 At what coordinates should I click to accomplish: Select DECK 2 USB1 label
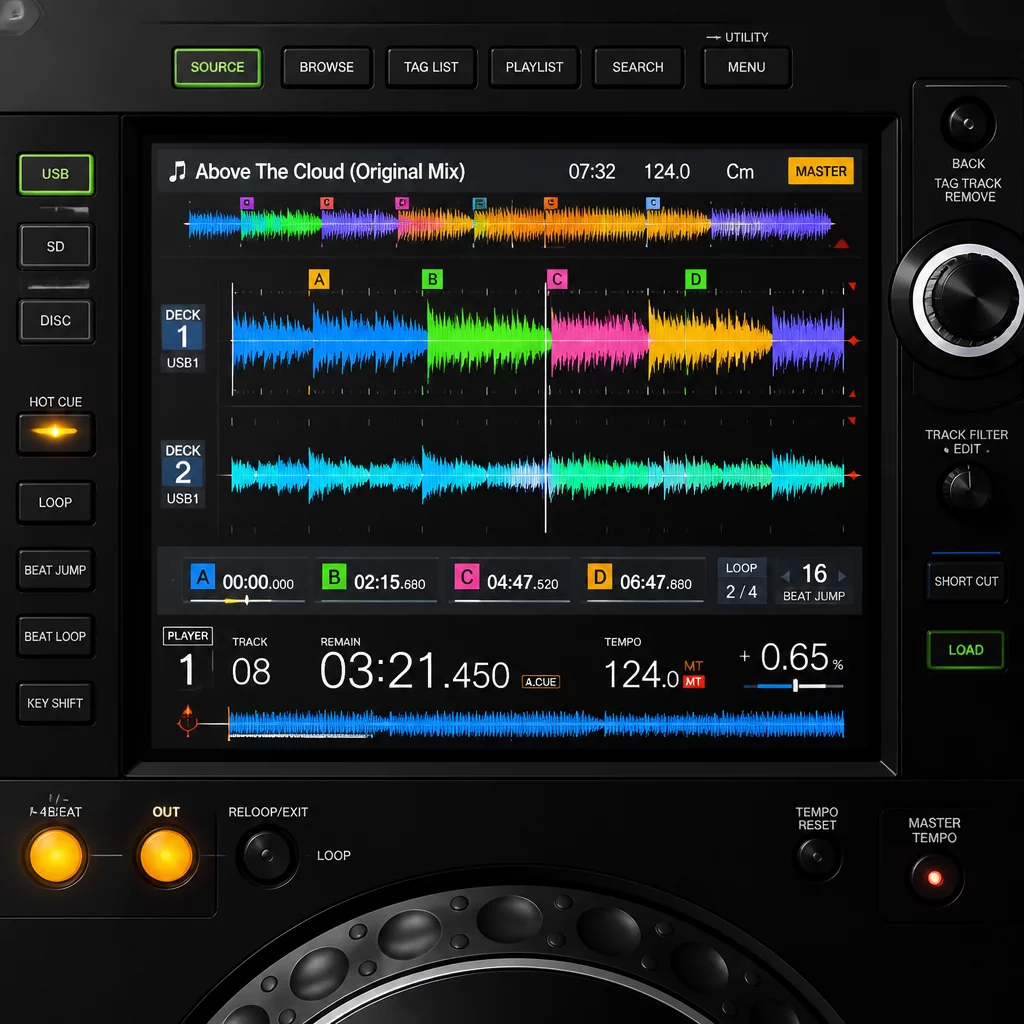click(x=183, y=473)
